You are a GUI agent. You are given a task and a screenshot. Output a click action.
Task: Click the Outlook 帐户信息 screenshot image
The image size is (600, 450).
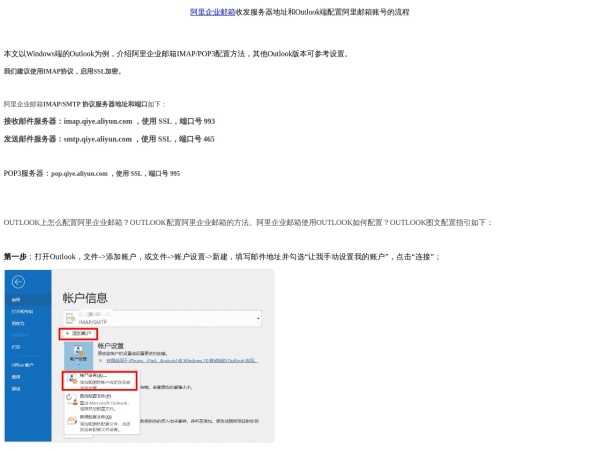139,356
